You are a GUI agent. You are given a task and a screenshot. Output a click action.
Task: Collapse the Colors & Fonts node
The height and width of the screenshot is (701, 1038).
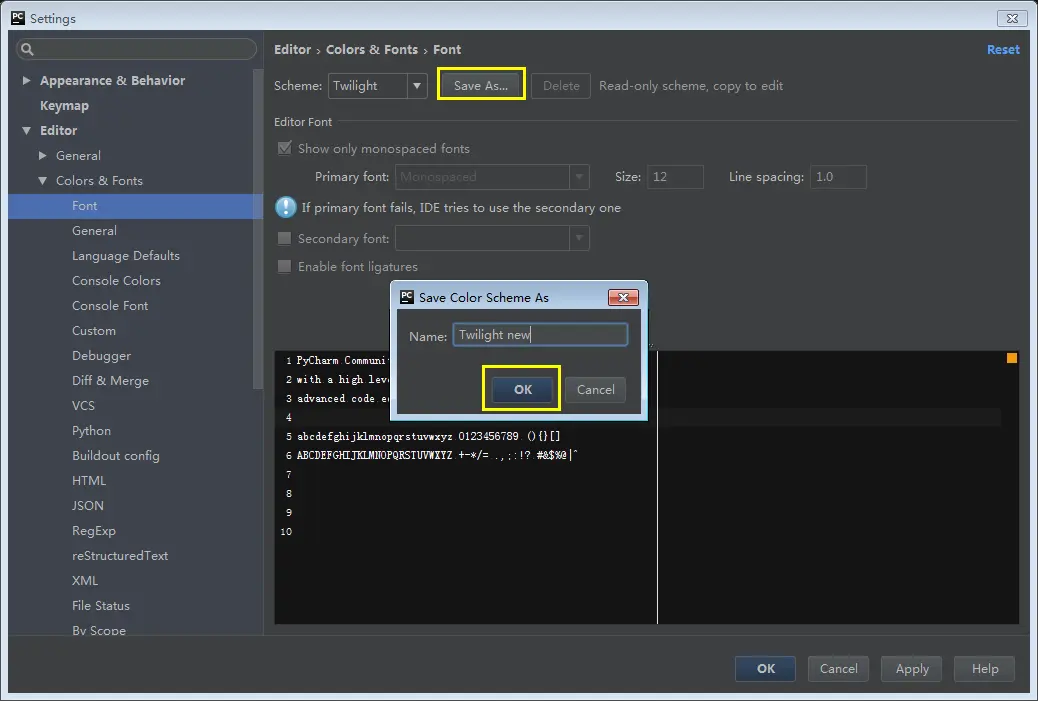(x=42, y=181)
